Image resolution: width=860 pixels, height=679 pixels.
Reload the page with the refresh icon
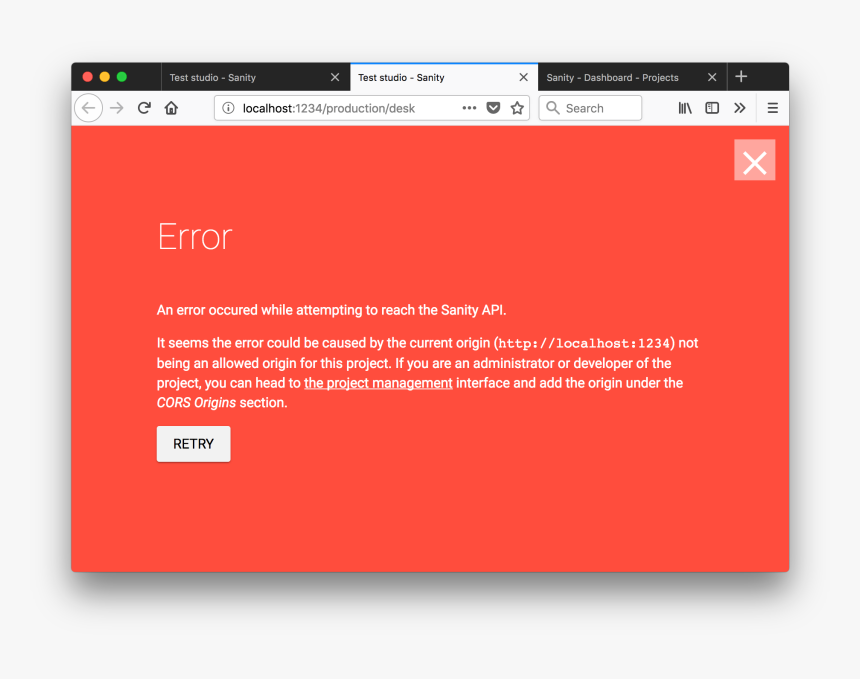144,108
